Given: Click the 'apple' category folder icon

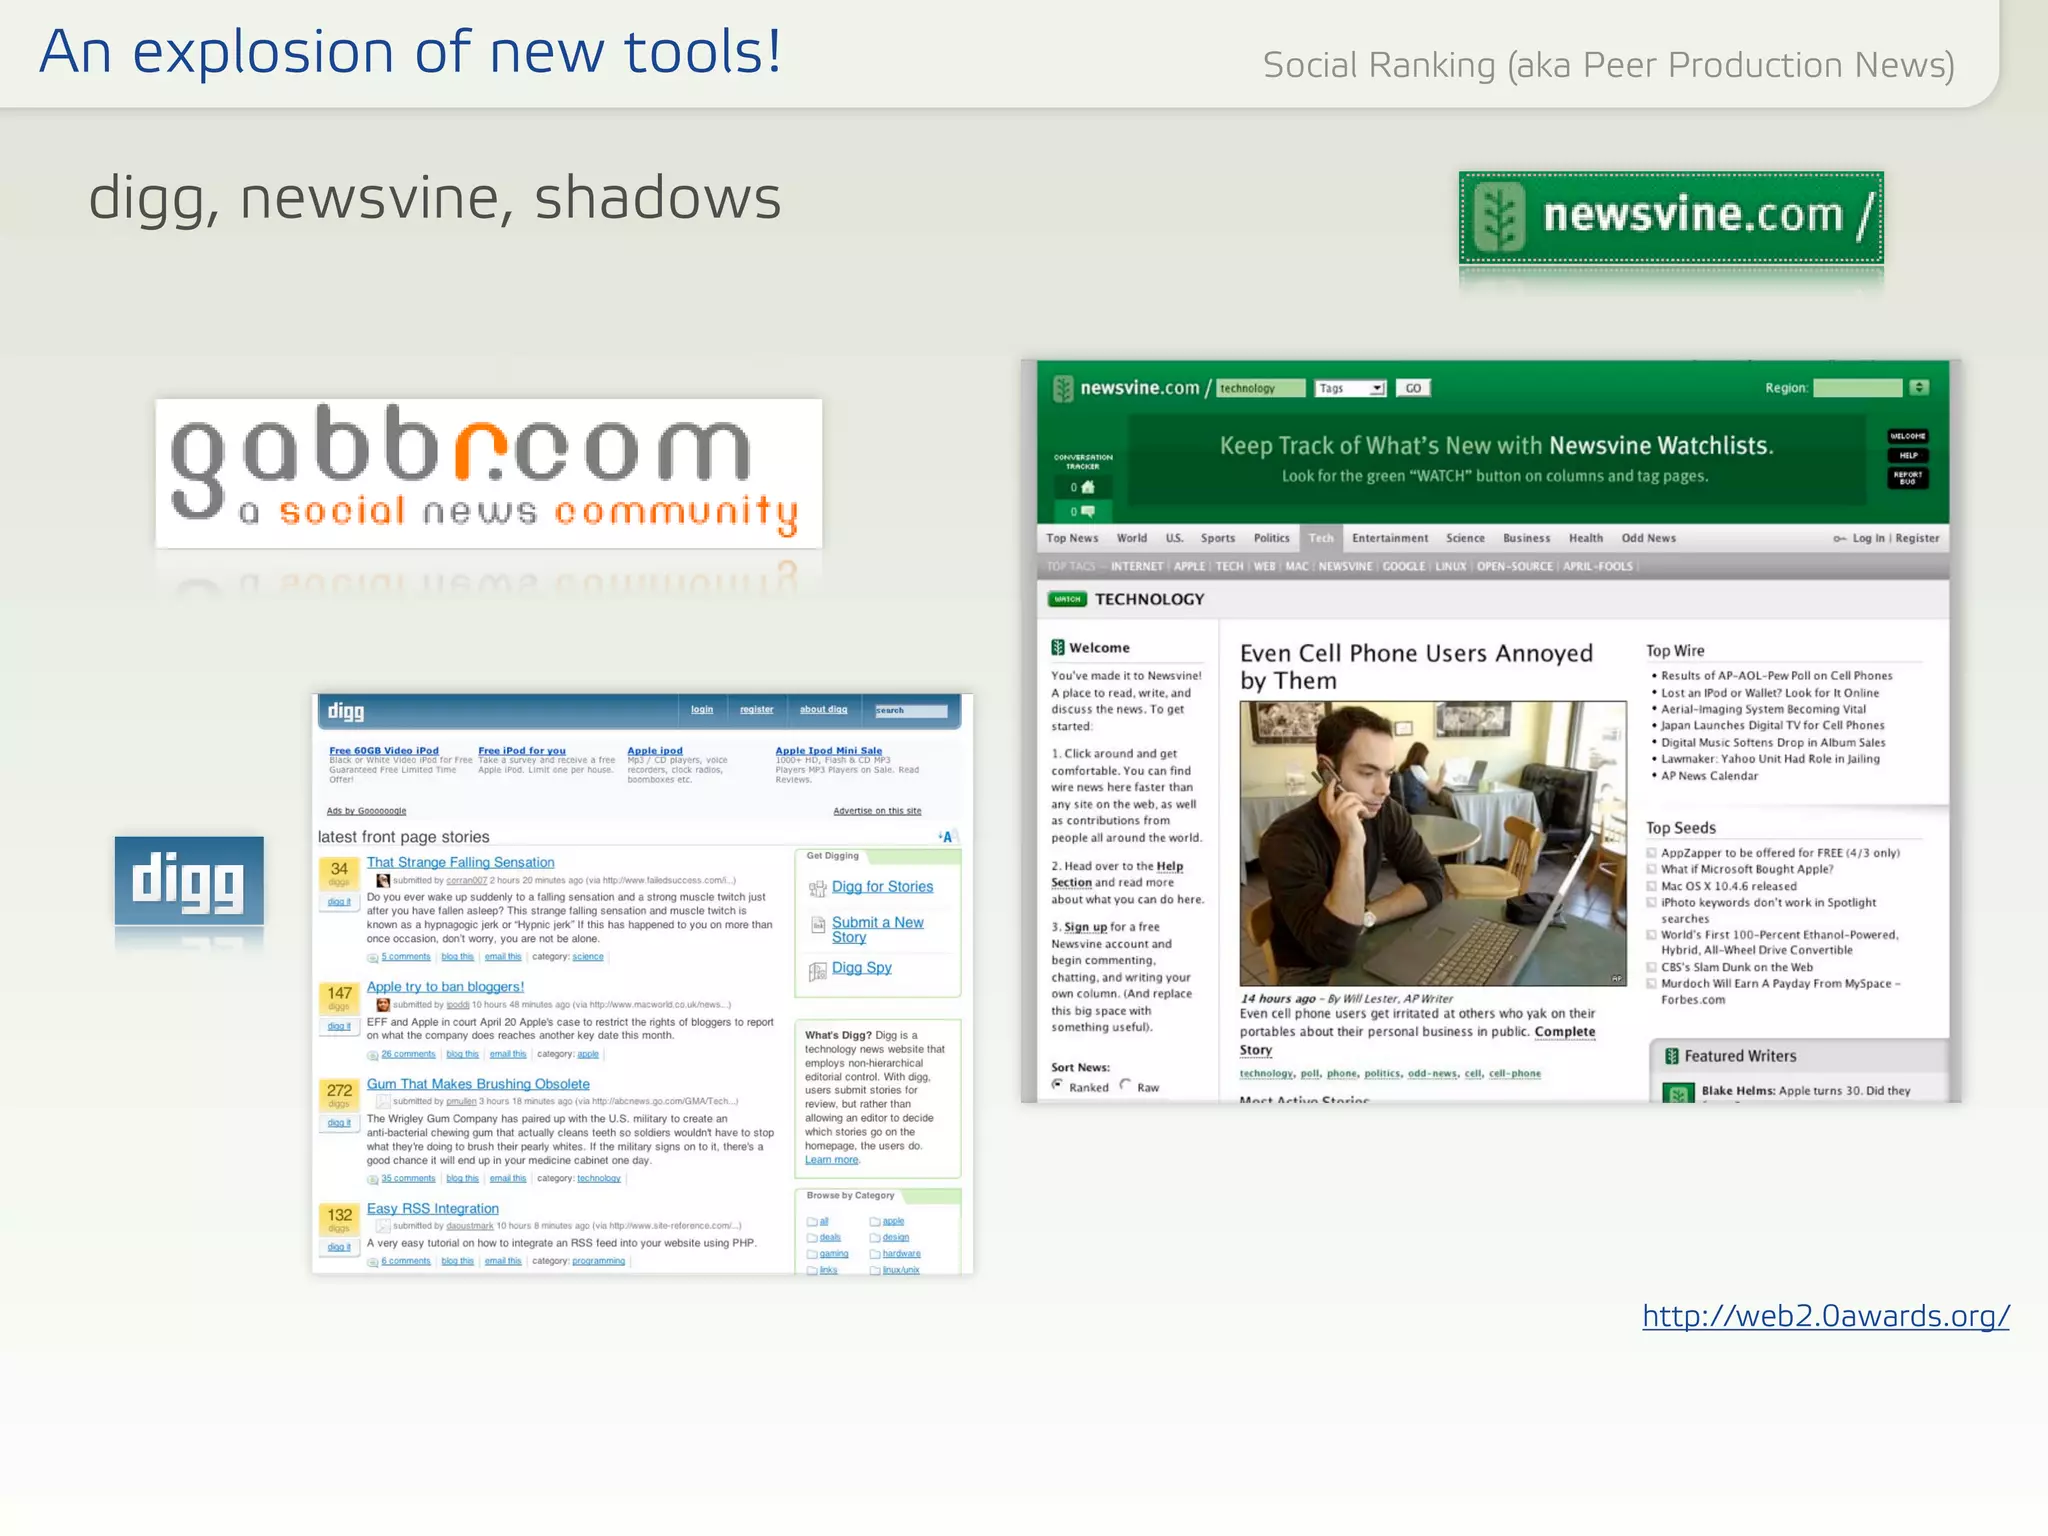Looking at the screenshot, I should (x=875, y=1221).
